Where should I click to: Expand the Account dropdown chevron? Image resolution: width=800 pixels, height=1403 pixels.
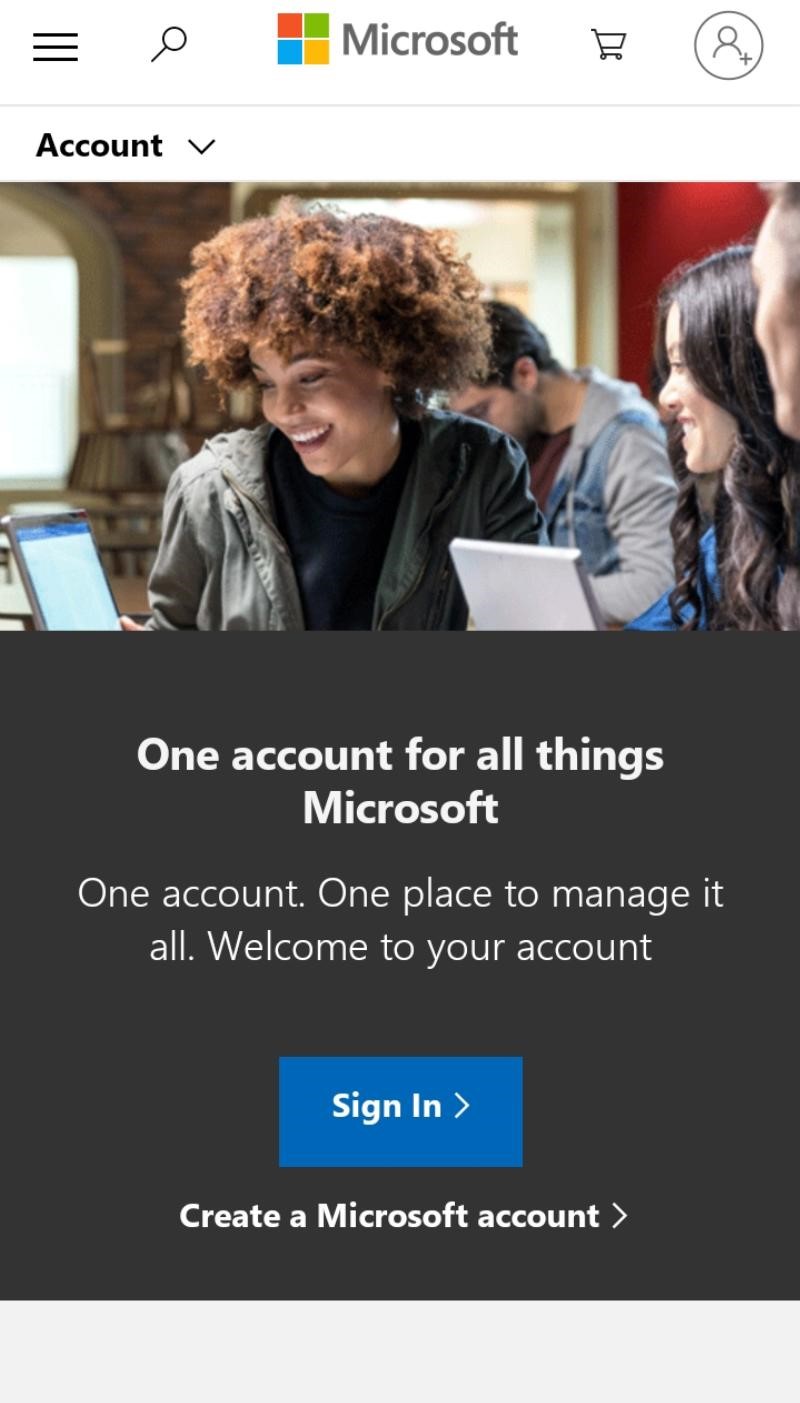[201, 146]
